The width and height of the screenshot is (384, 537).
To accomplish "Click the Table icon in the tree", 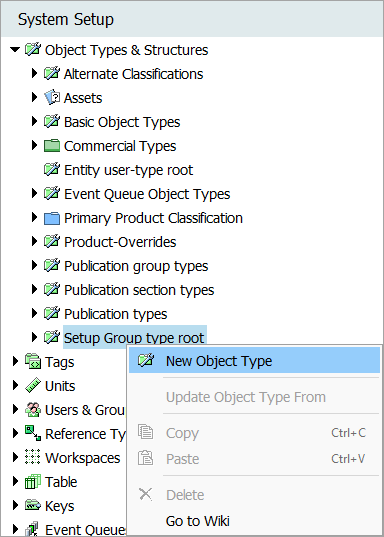I will (x=33, y=482).
